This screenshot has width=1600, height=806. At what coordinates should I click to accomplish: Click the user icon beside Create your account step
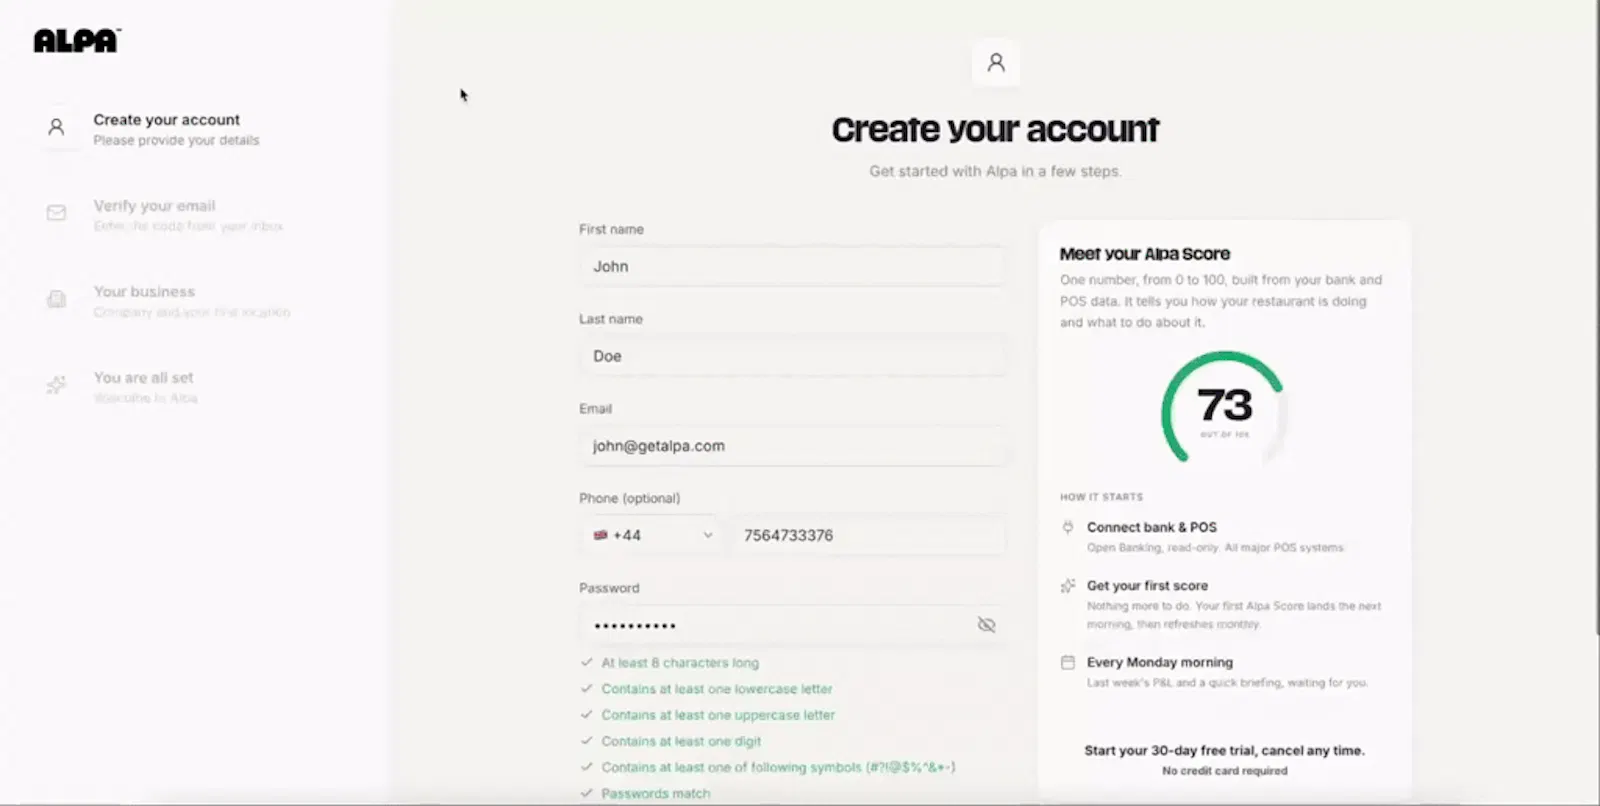(57, 127)
